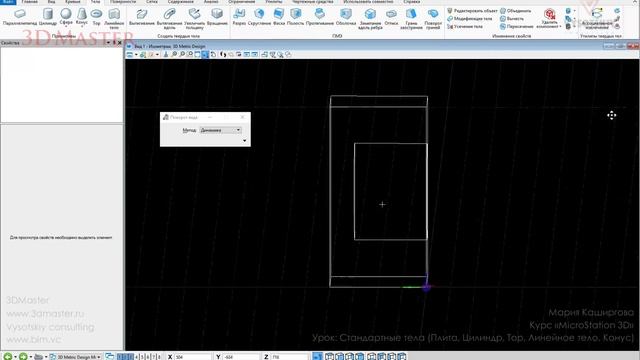Open the Удалить компонент dropdown tool

coord(549,18)
